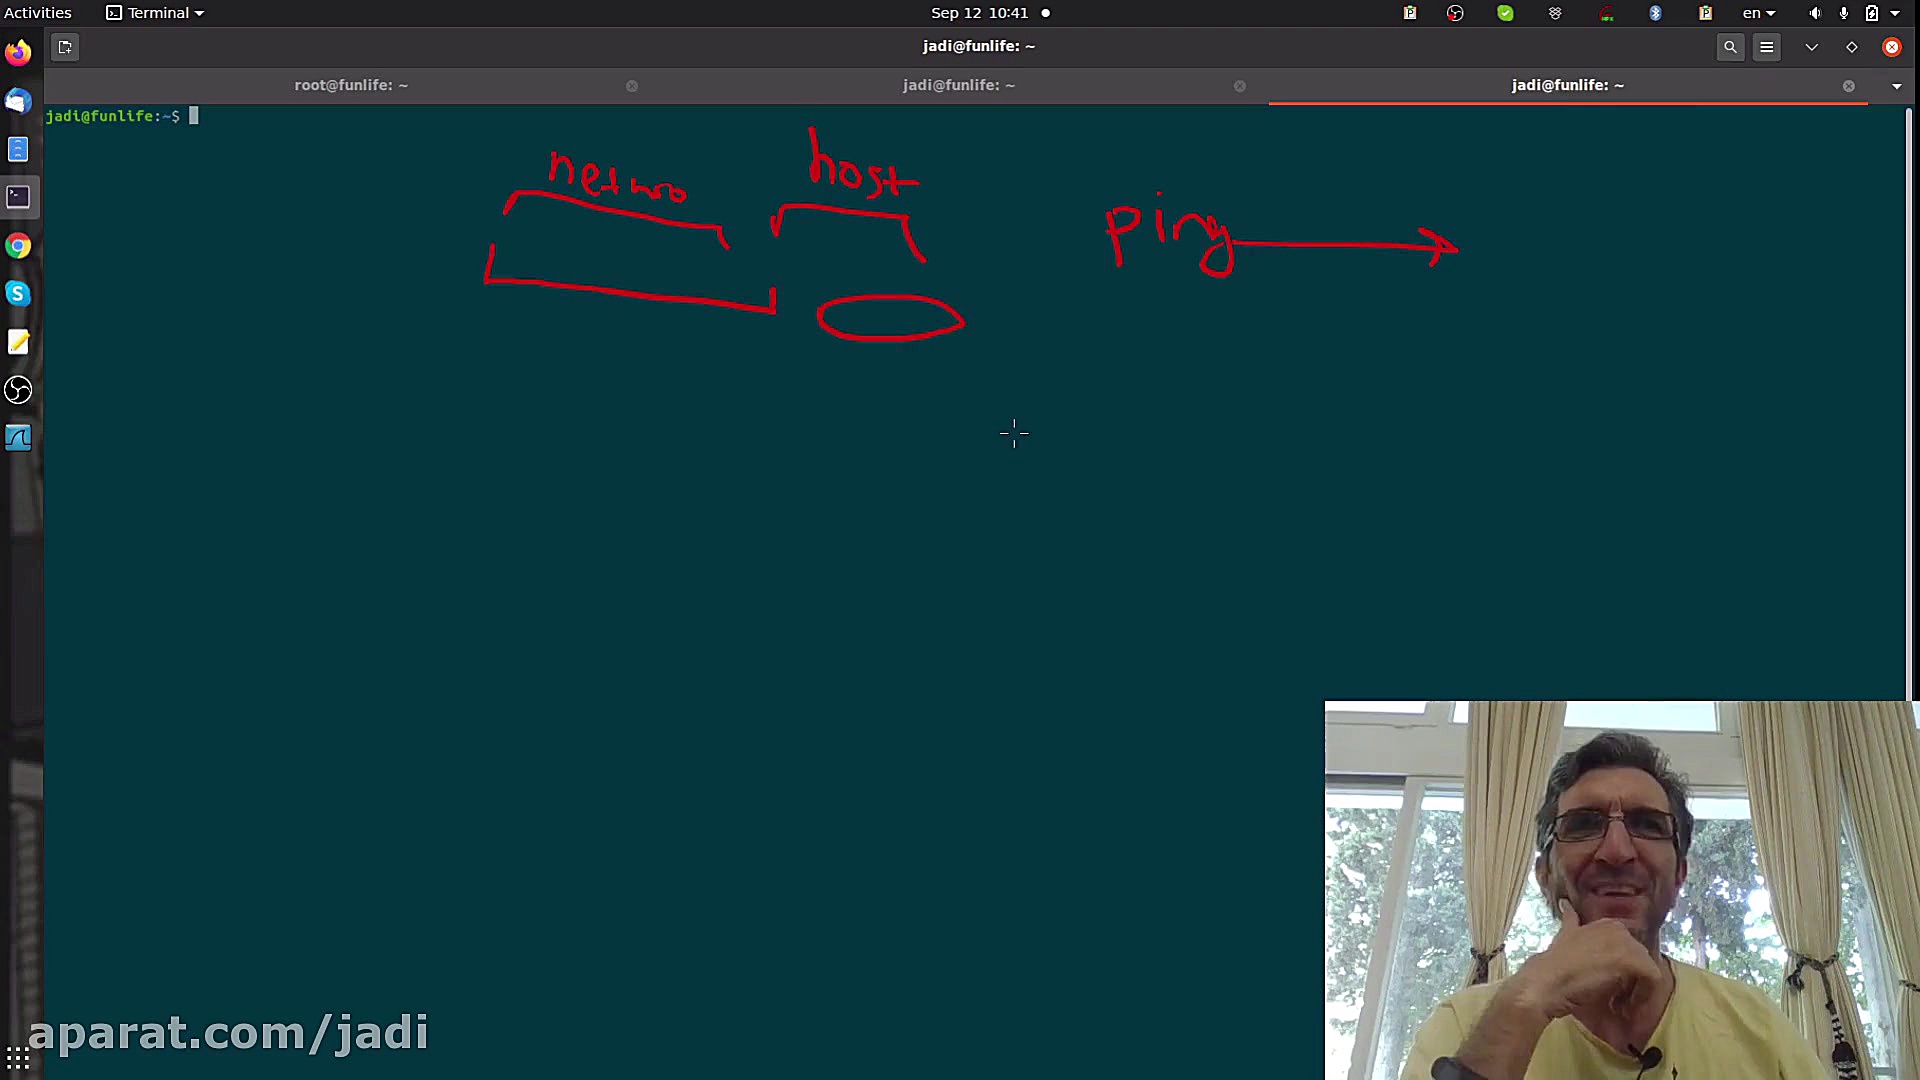The image size is (1920, 1080).
Task: Launch OBS Studio from the dock
Action: click(18, 390)
